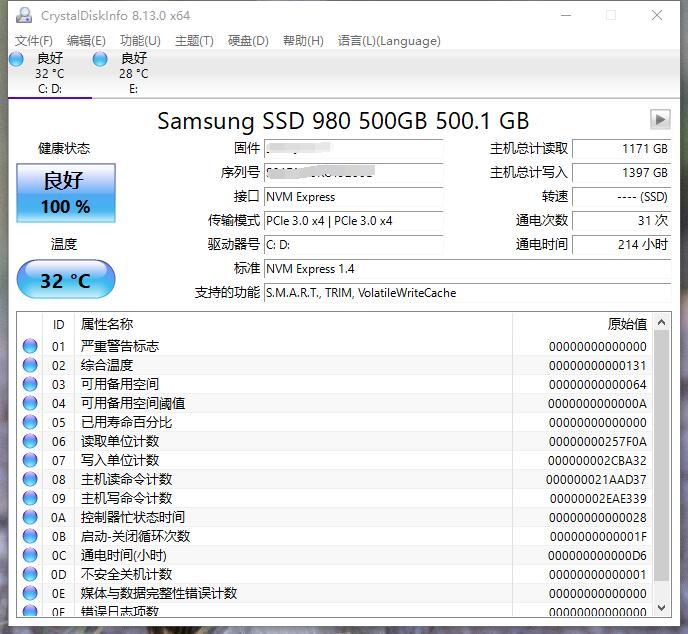This screenshot has height=634, width=688.
Task: Click the S.M.A.R.T., TRIM features field
Action: [468, 293]
